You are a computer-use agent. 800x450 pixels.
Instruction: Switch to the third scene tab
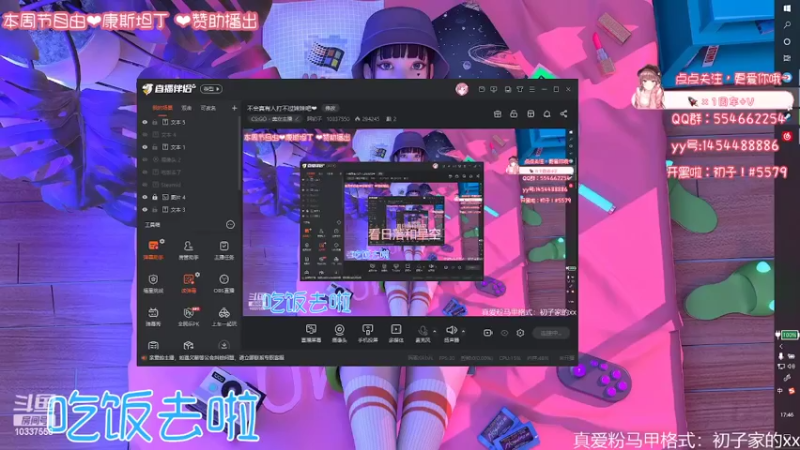coord(208,108)
